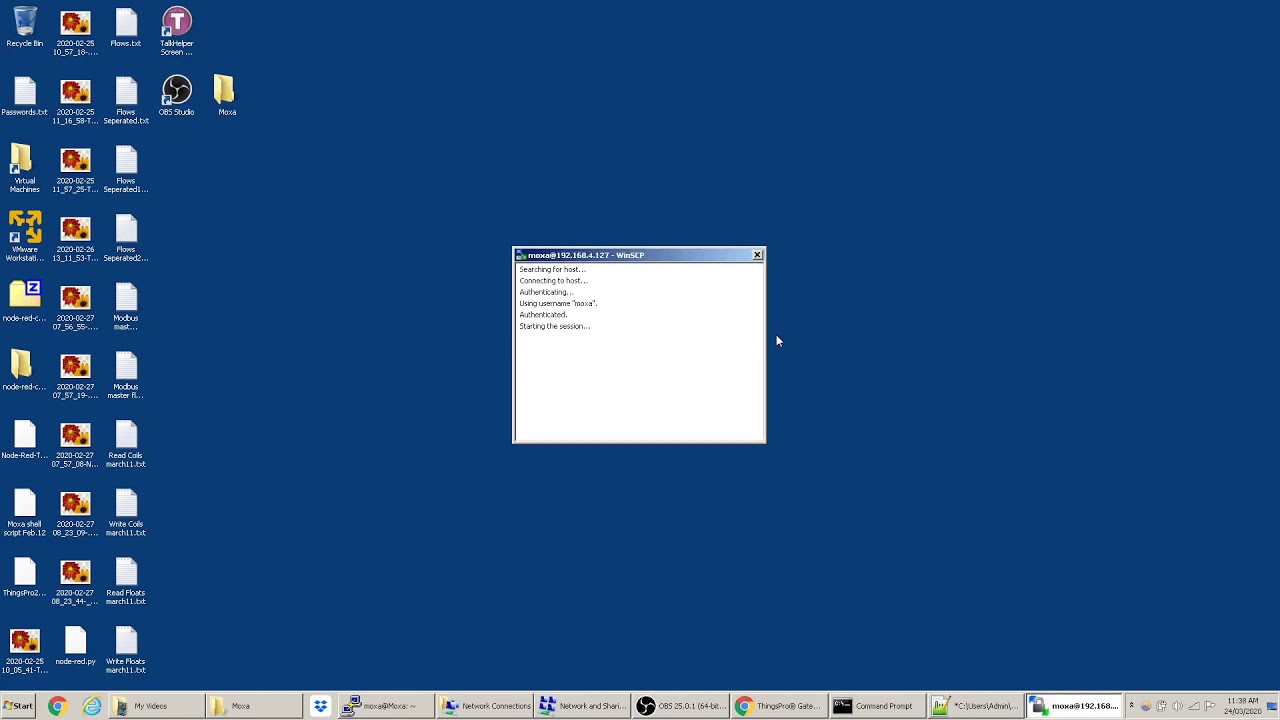This screenshot has height=720, width=1280.
Task: Select the Write Floats march11.txt file
Action: coord(126,650)
